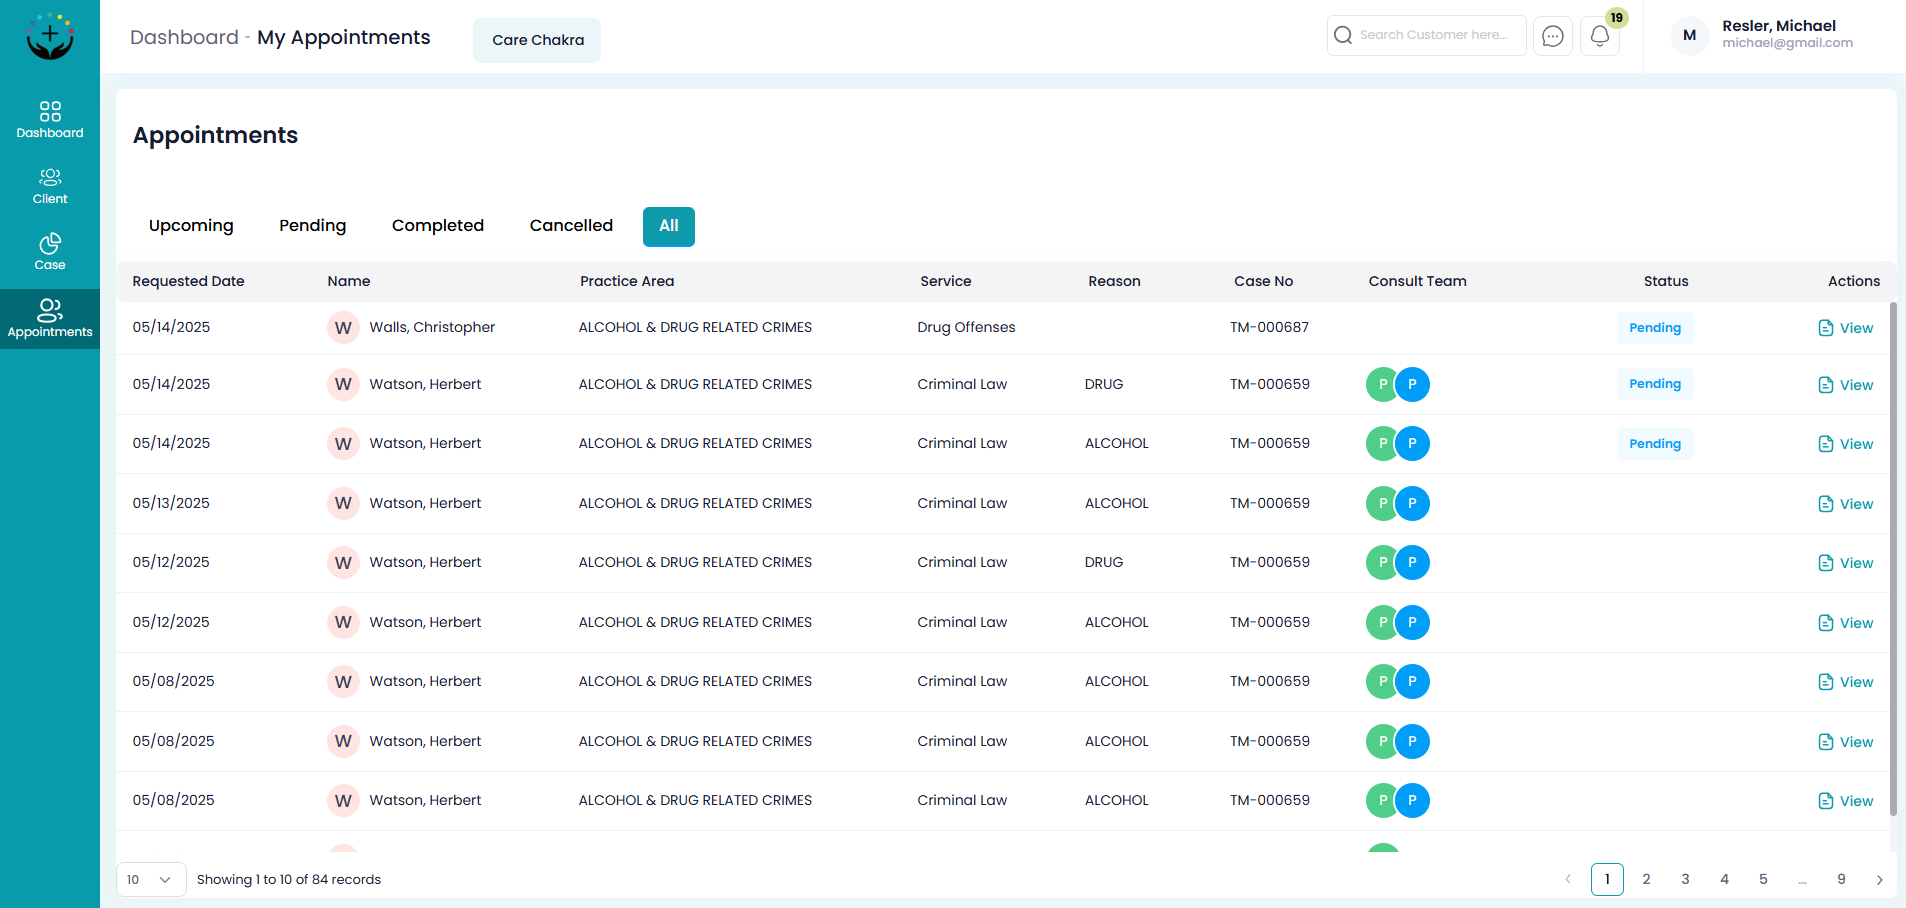Click the Care Chakra button
This screenshot has width=1906, height=908.
(537, 40)
